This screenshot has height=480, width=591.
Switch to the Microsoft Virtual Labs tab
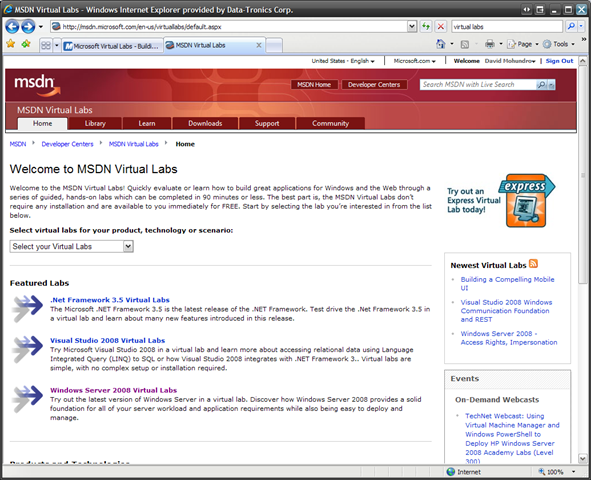[x=112, y=46]
